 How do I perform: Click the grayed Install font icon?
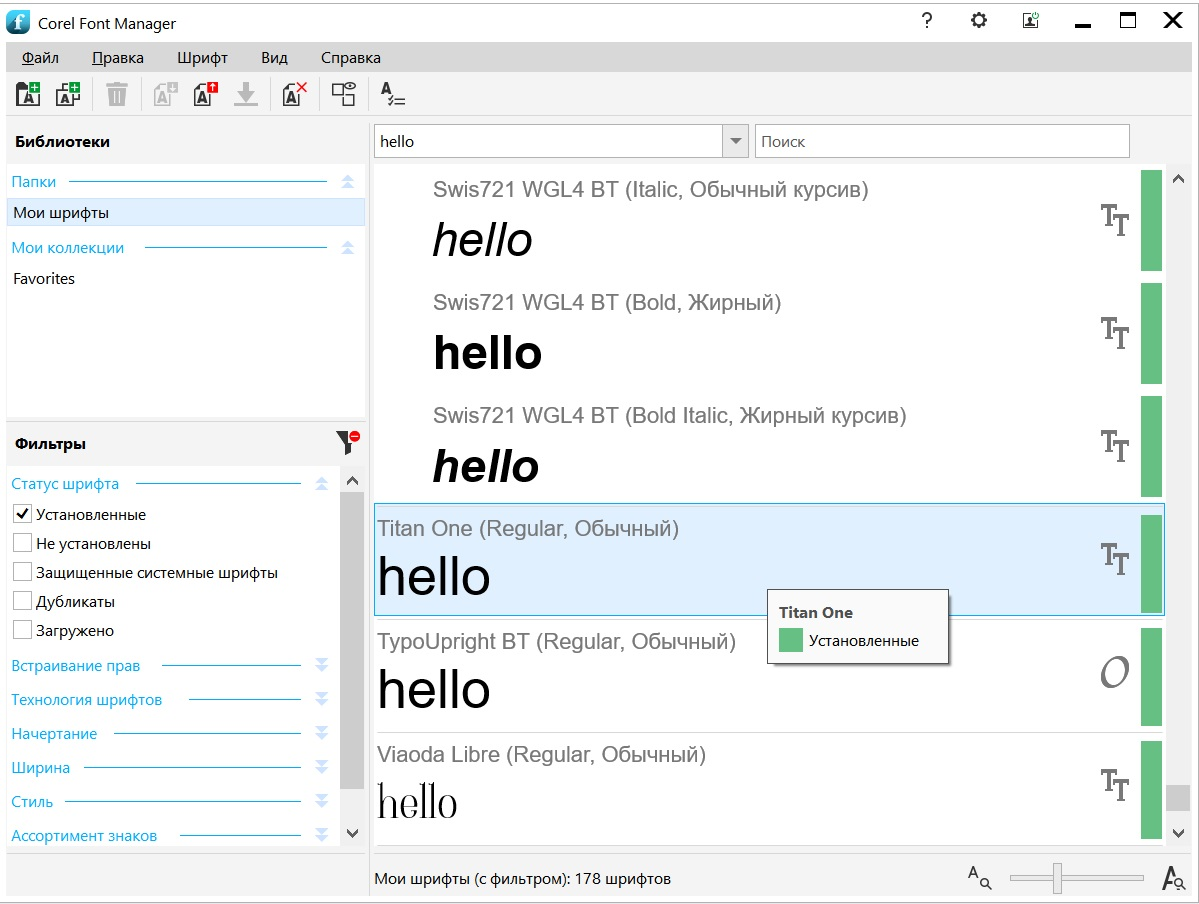tap(165, 94)
